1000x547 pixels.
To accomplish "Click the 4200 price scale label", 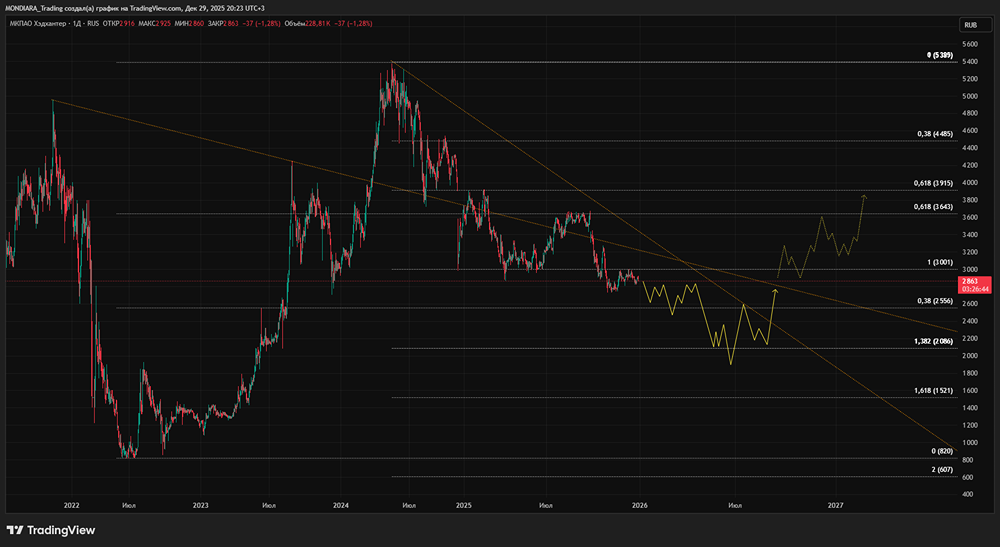I will pyautogui.click(x=969, y=165).
